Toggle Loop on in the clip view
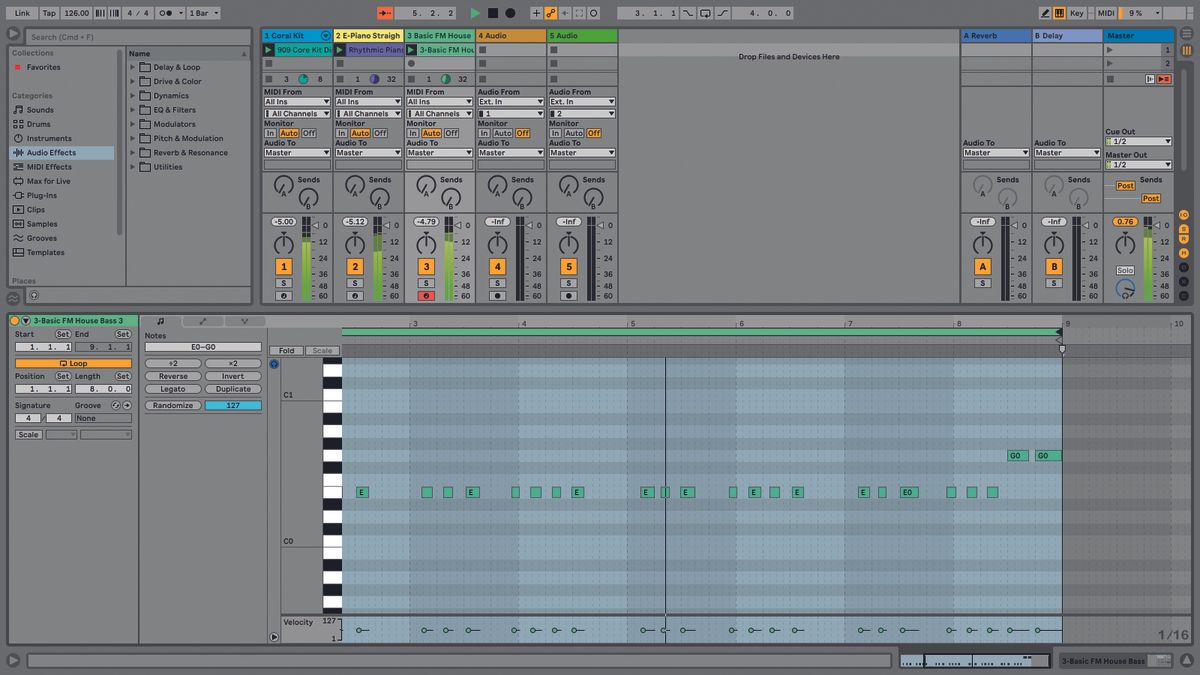1200x675 pixels. pyautogui.click(x=72, y=361)
